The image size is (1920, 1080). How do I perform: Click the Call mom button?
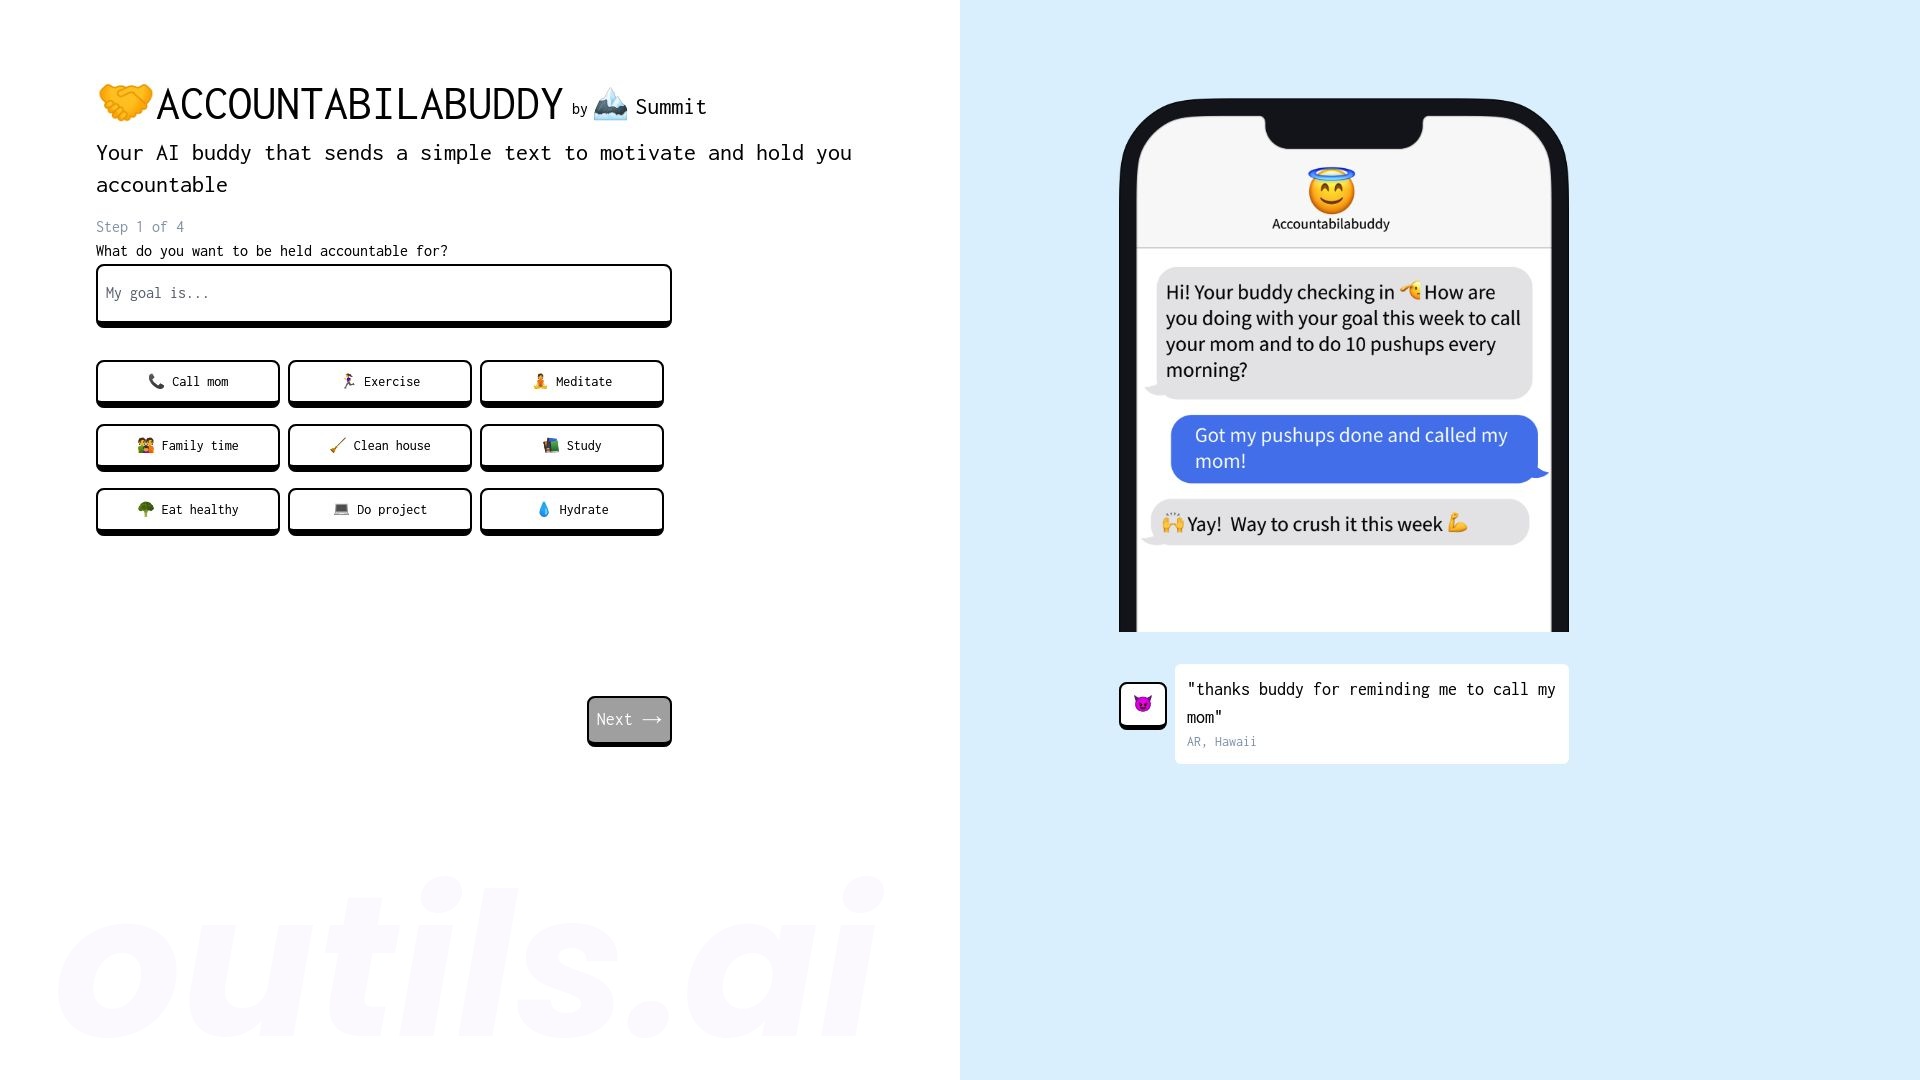(x=187, y=381)
